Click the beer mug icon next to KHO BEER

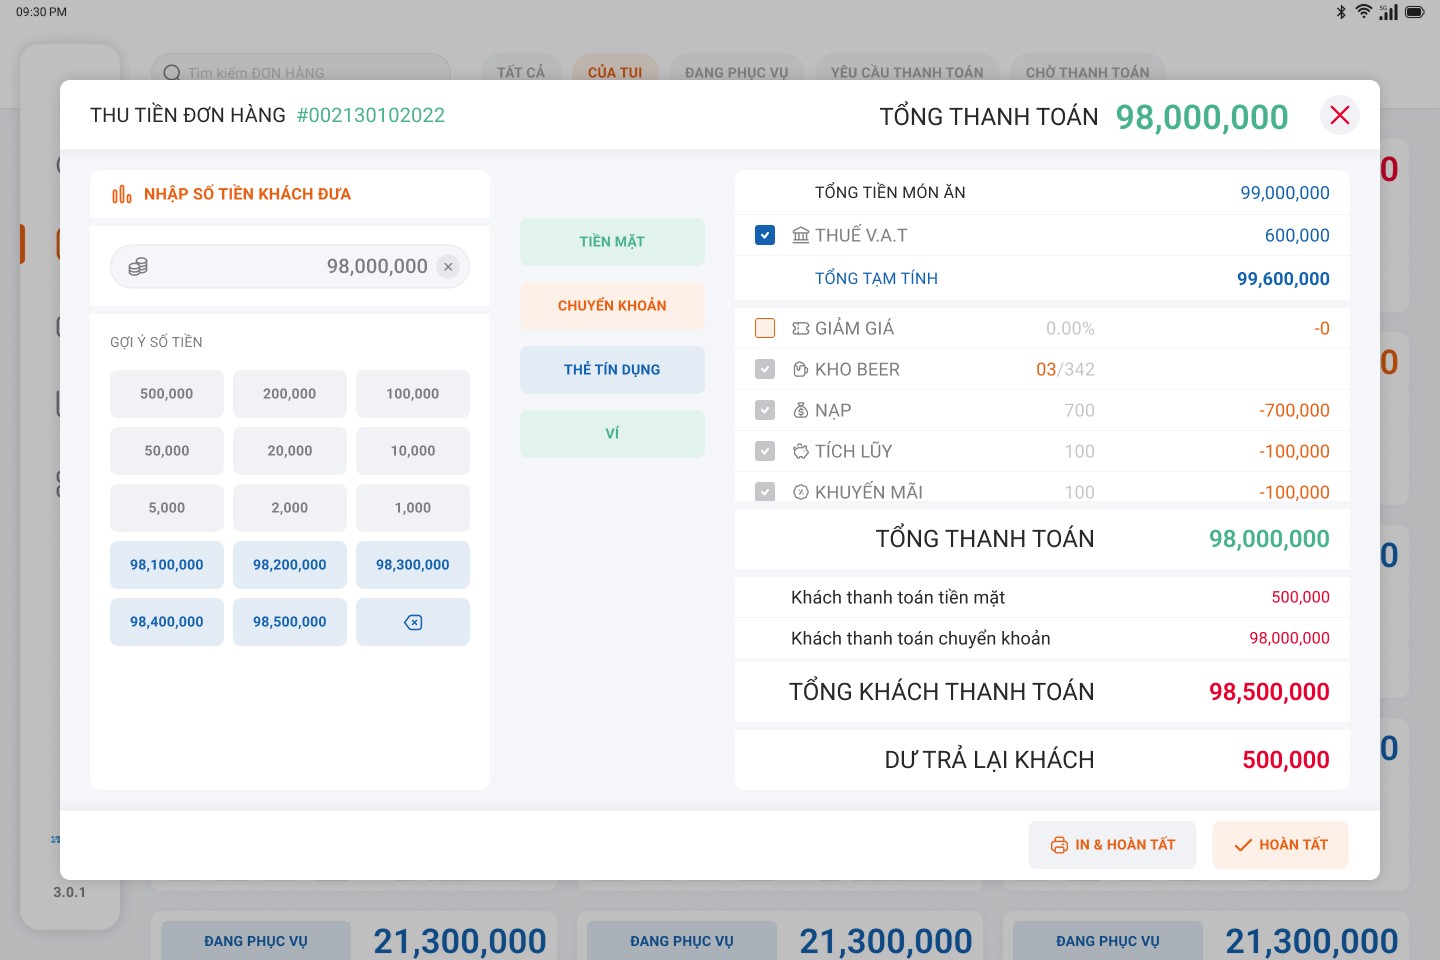[x=801, y=369]
